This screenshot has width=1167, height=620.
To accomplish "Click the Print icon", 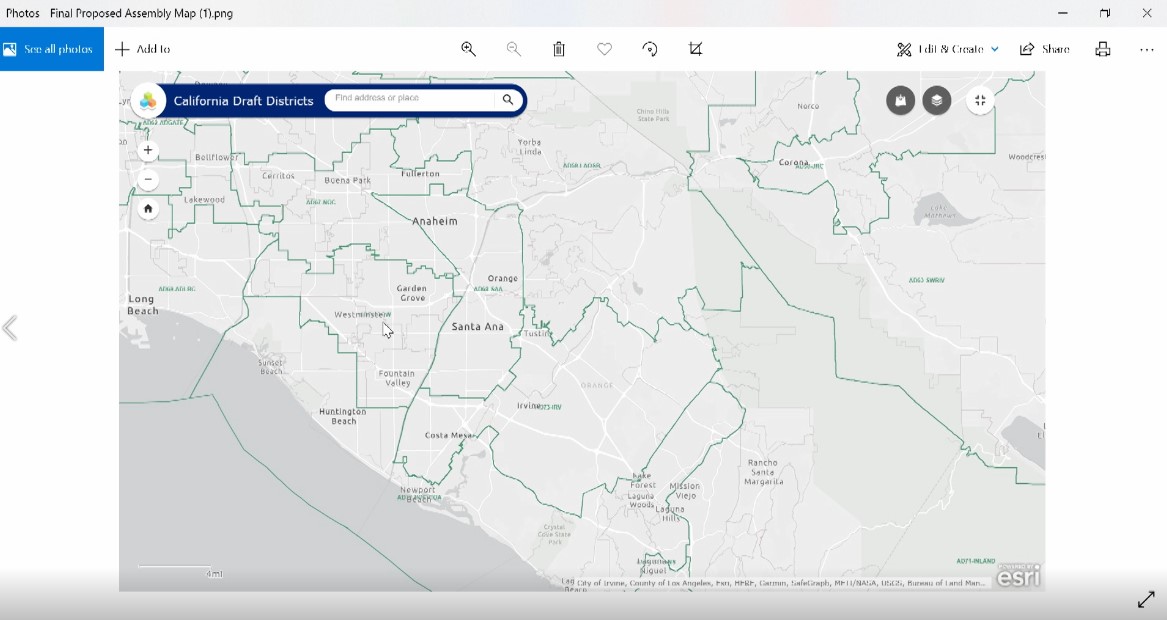I will pyautogui.click(x=1103, y=49).
